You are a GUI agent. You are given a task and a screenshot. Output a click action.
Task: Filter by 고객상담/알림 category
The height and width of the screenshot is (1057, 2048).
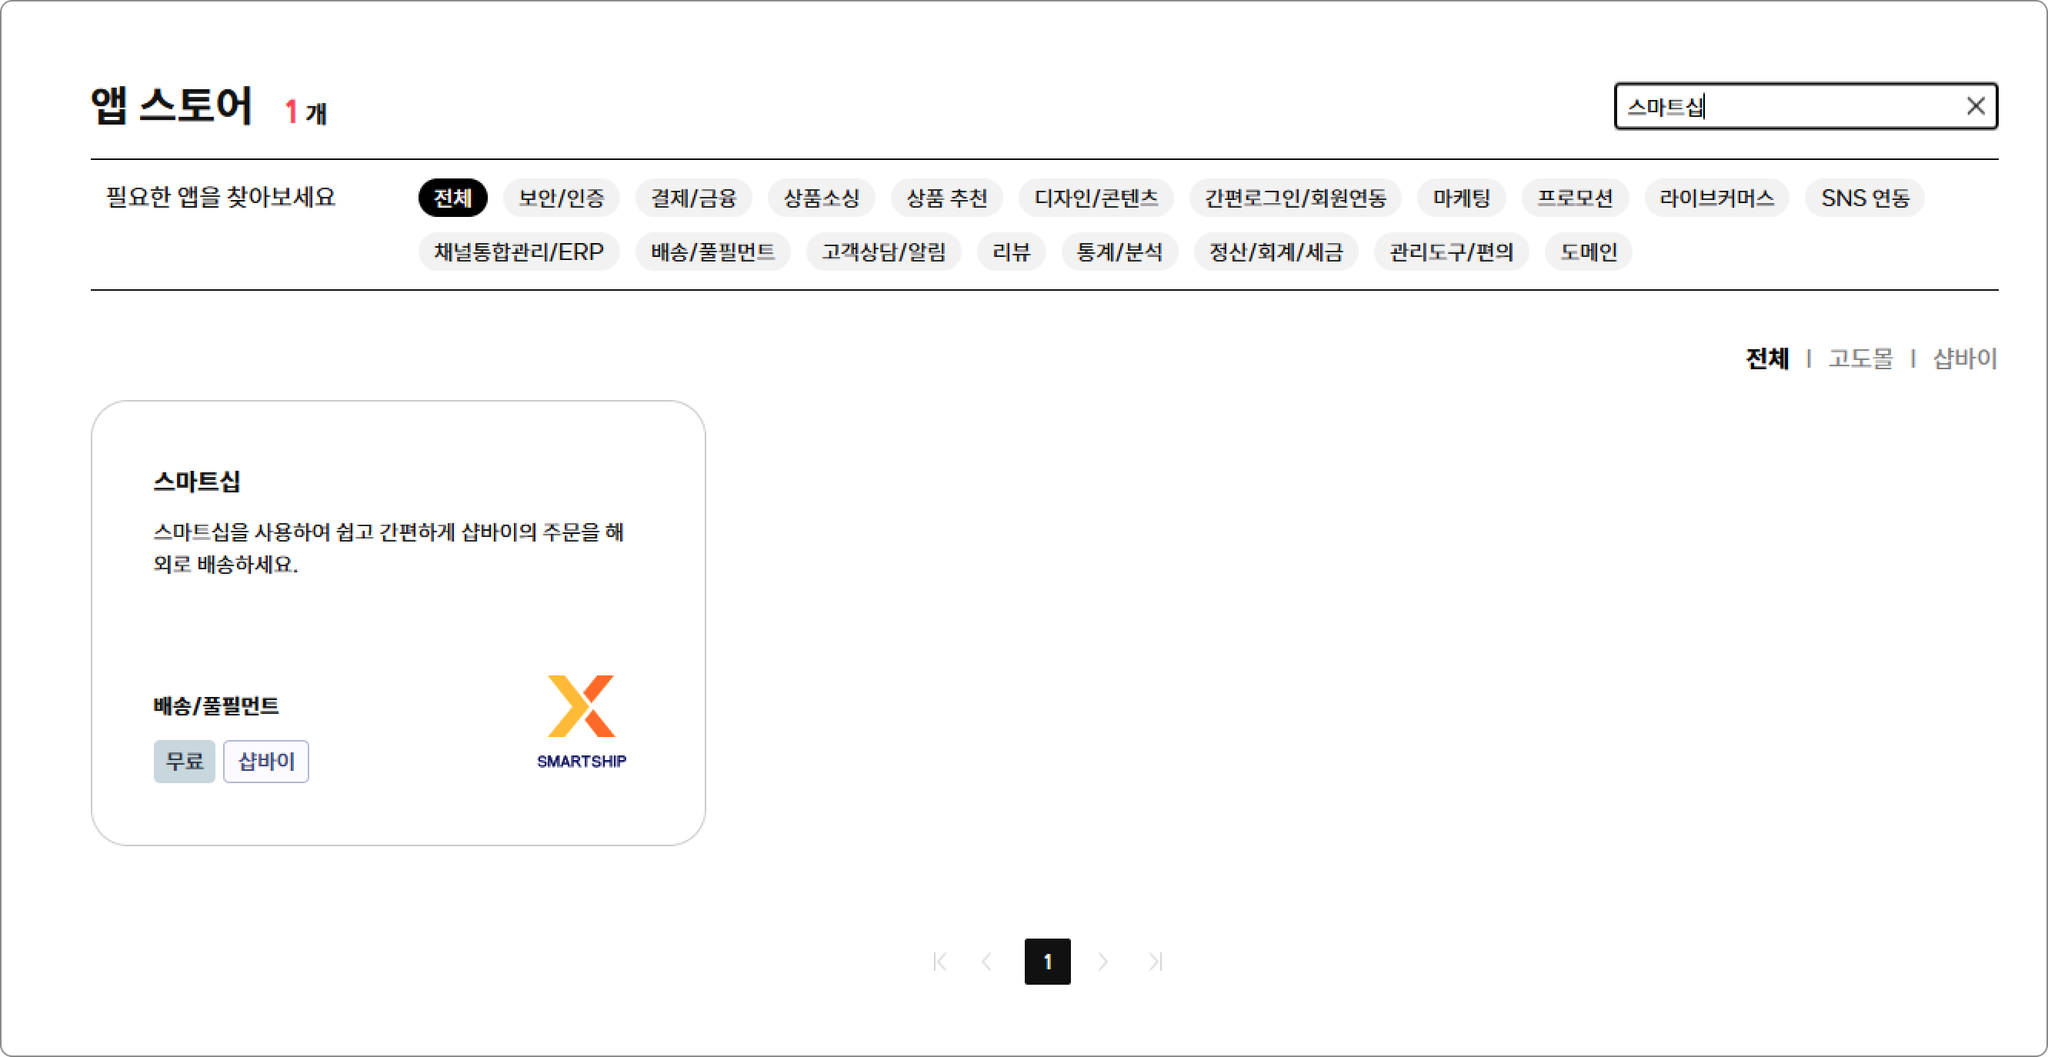click(883, 251)
